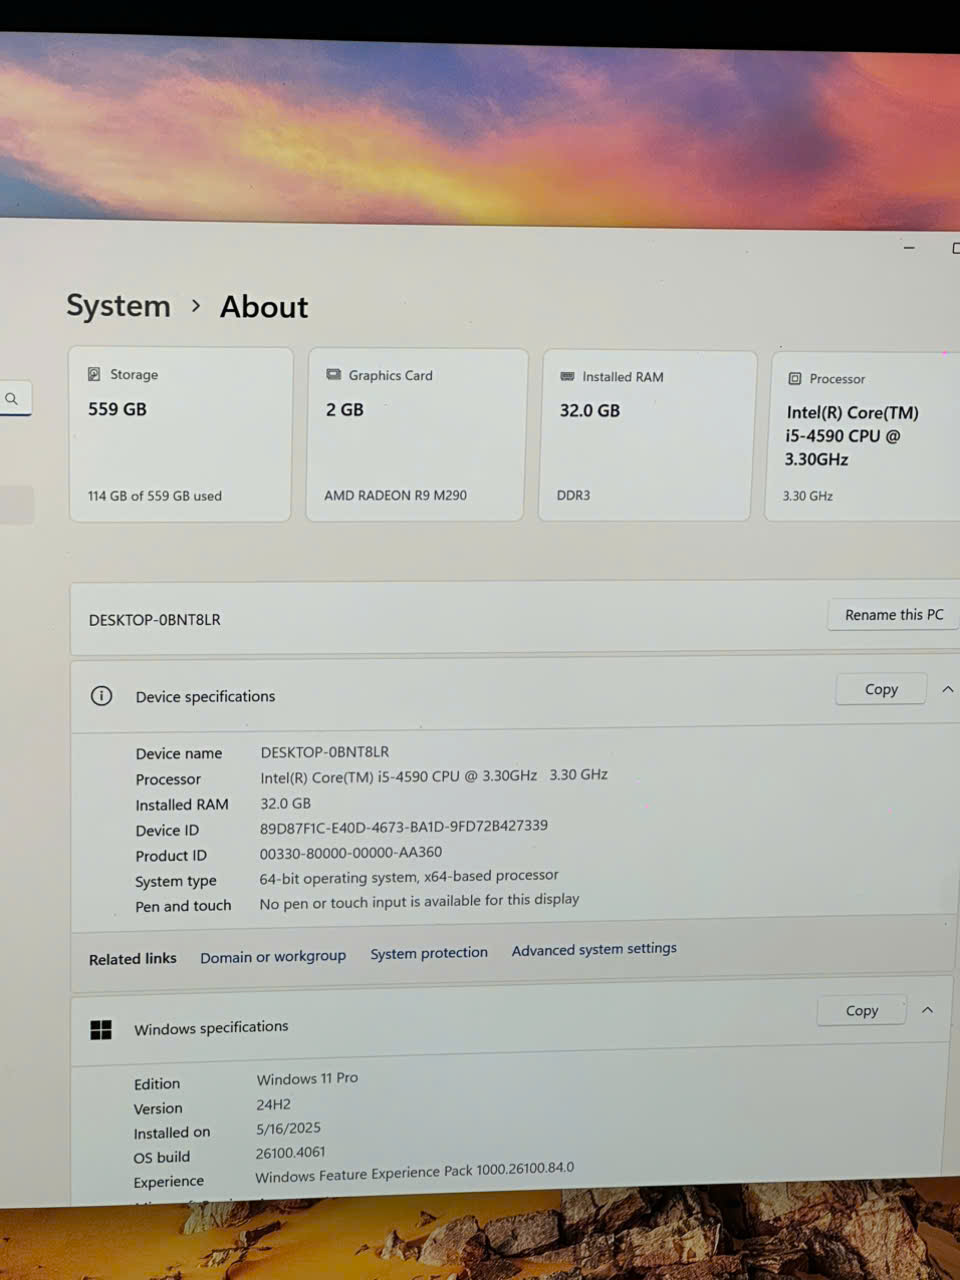Click the Windows logo beside Windows specifications
The width and height of the screenshot is (960, 1280).
point(101,1029)
